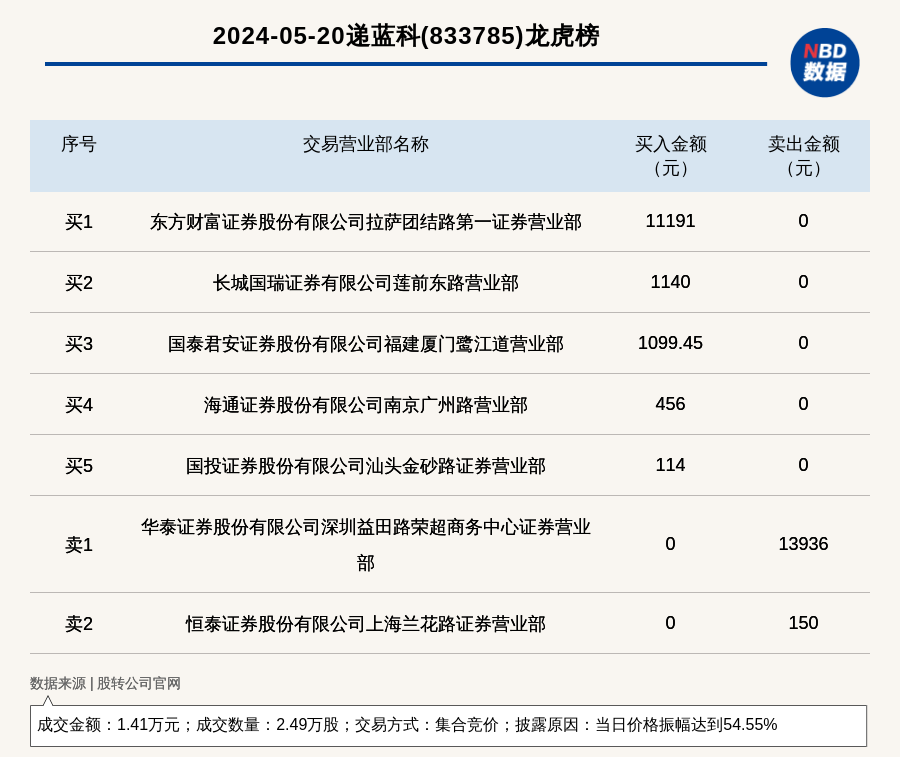Viewport: 900px width, 757px height.
Task: Select buy amount 0 in 卖2 row
Action: (x=670, y=623)
